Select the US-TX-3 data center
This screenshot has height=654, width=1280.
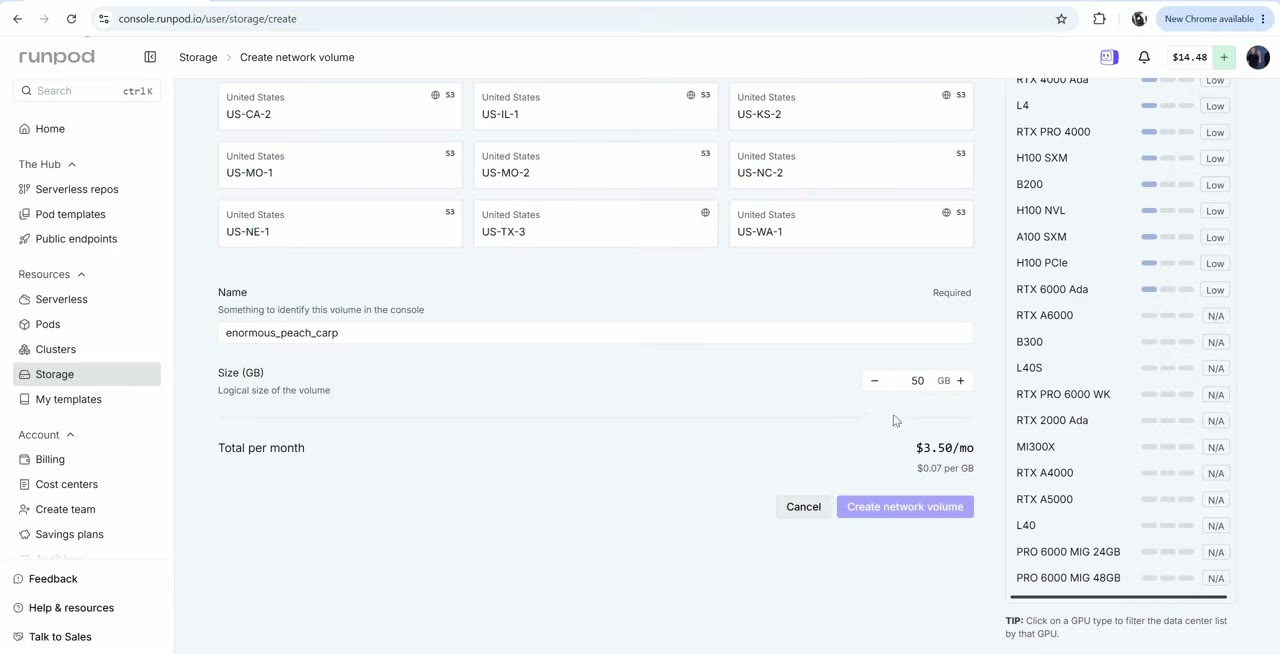(x=596, y=224)
